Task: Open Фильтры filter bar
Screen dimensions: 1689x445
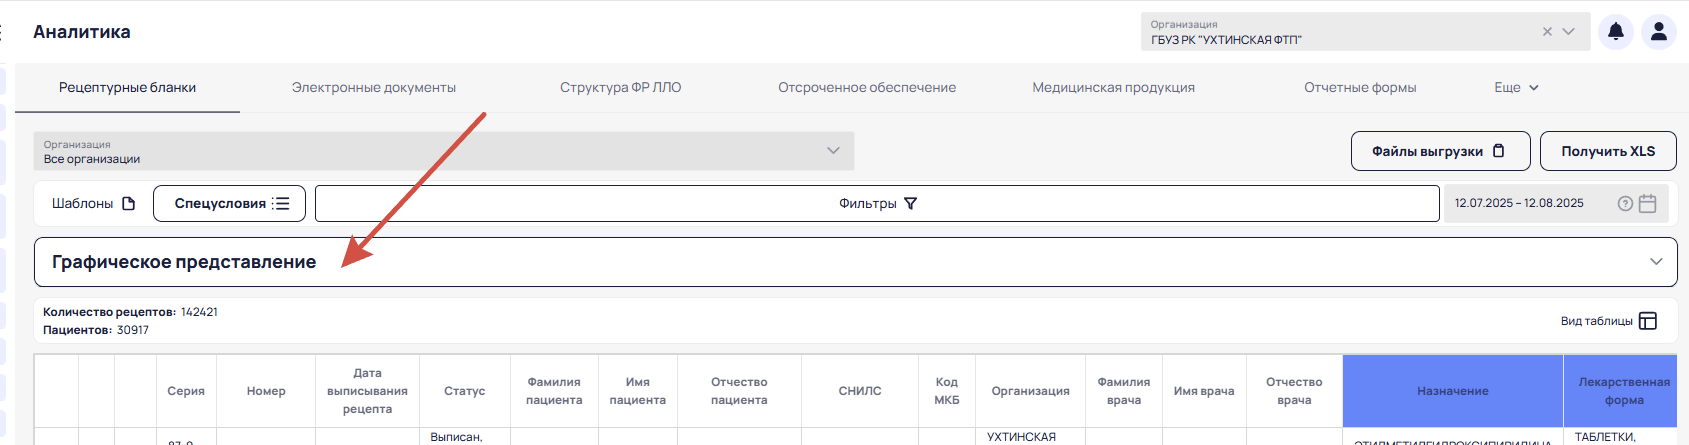Action: (x=877, y=204)
